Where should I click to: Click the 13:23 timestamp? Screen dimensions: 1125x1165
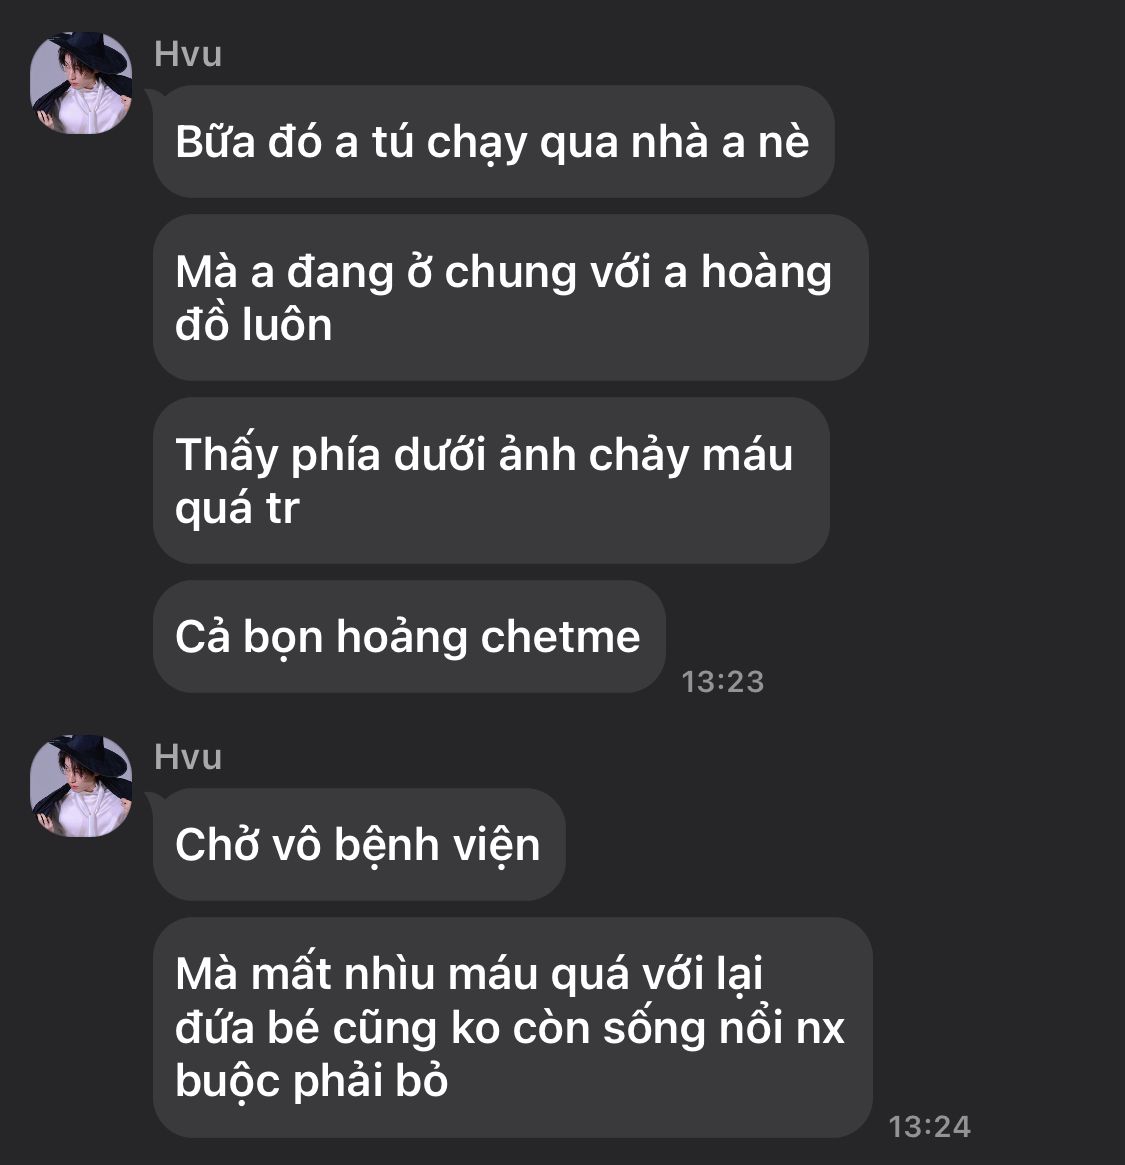click(723, 682)
